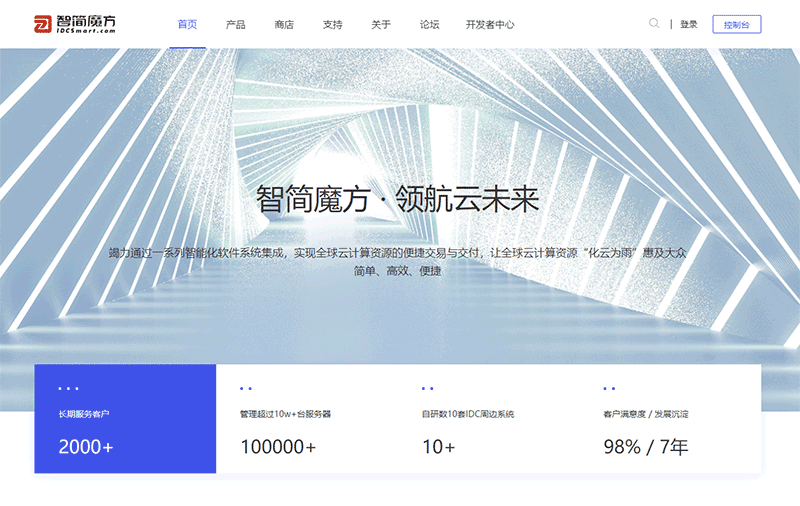Screen dimensions: 800x506
Task: Select the 管理超过10w+台服务器 card
Action: pos(307,418)
